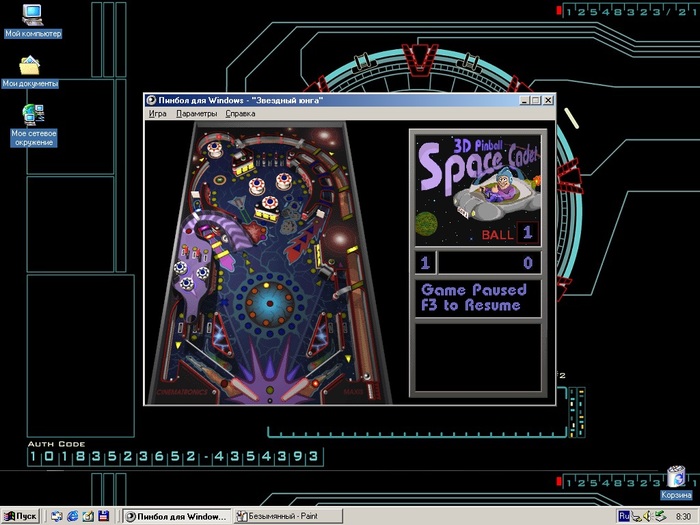Launch Internet Explorer from quick launch

pos(73,516)
